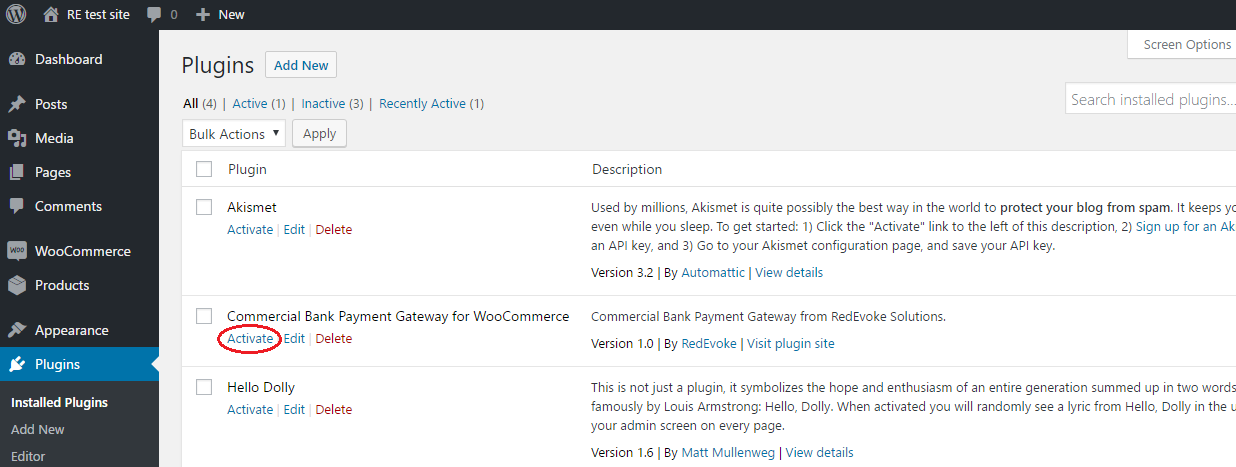Click the Pages icon in sidebar
1236x467 pixels.
[x=17, y=172]
